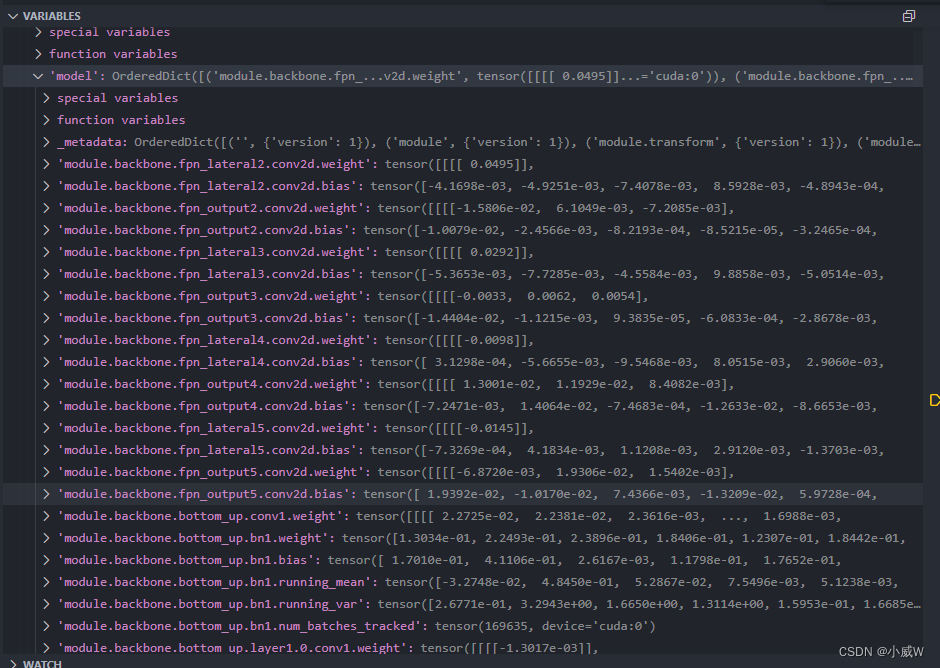
Task: Expand the outermost special variables row above 'model'
Action: click(x=38, y=32)
